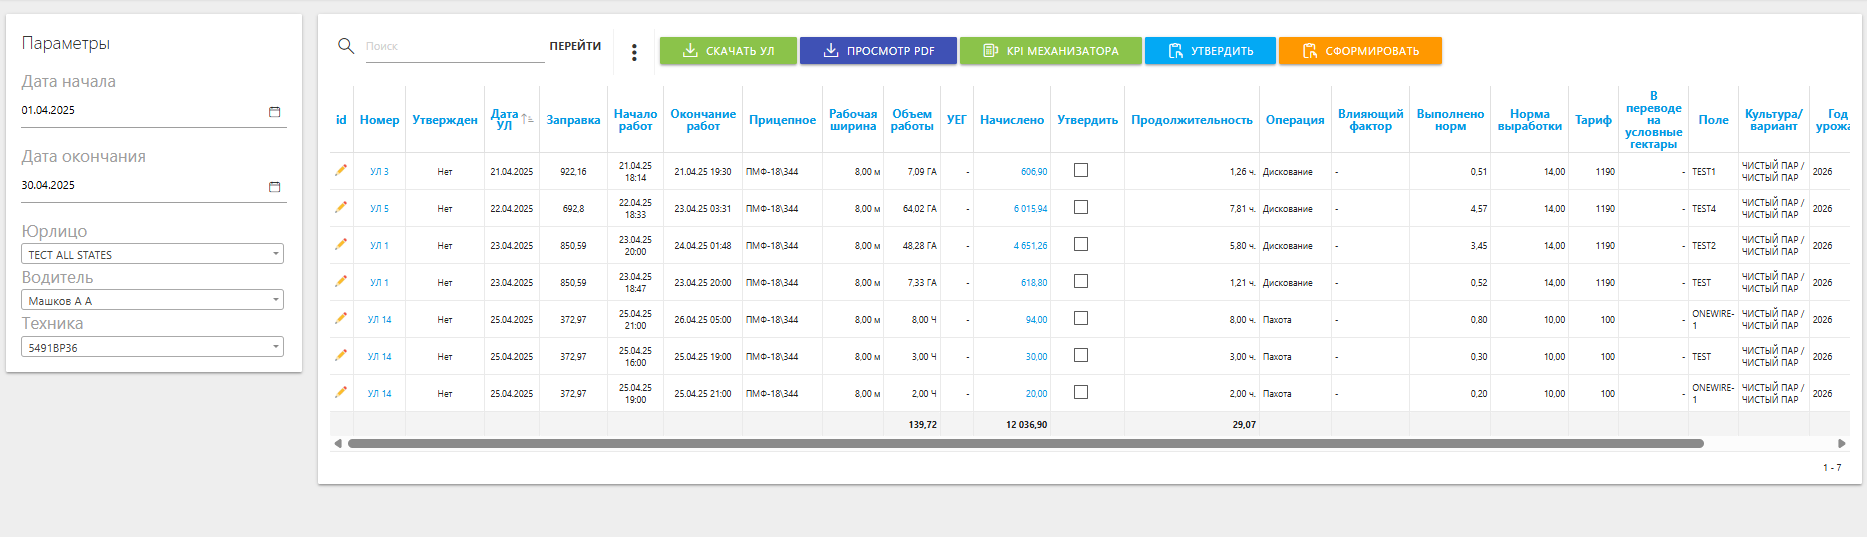Tick the checkbox in the 6 015,94 row
Image resolution: width=1867 pixels, height=537 pixels.
(1081, 207)
